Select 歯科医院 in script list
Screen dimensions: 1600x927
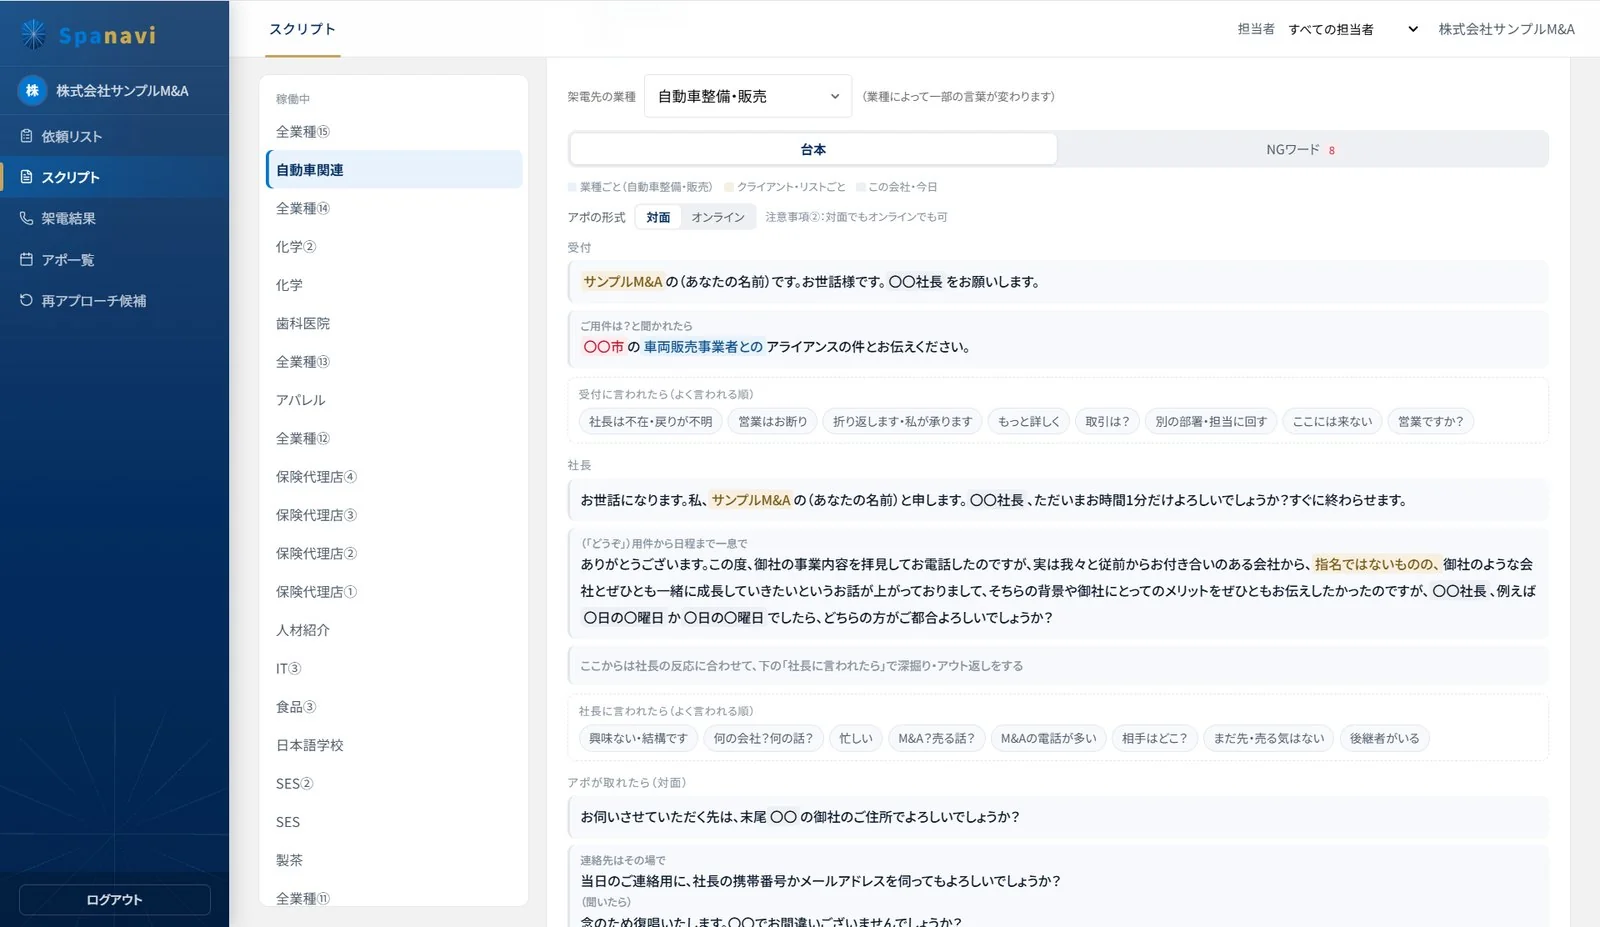[394, 323]
